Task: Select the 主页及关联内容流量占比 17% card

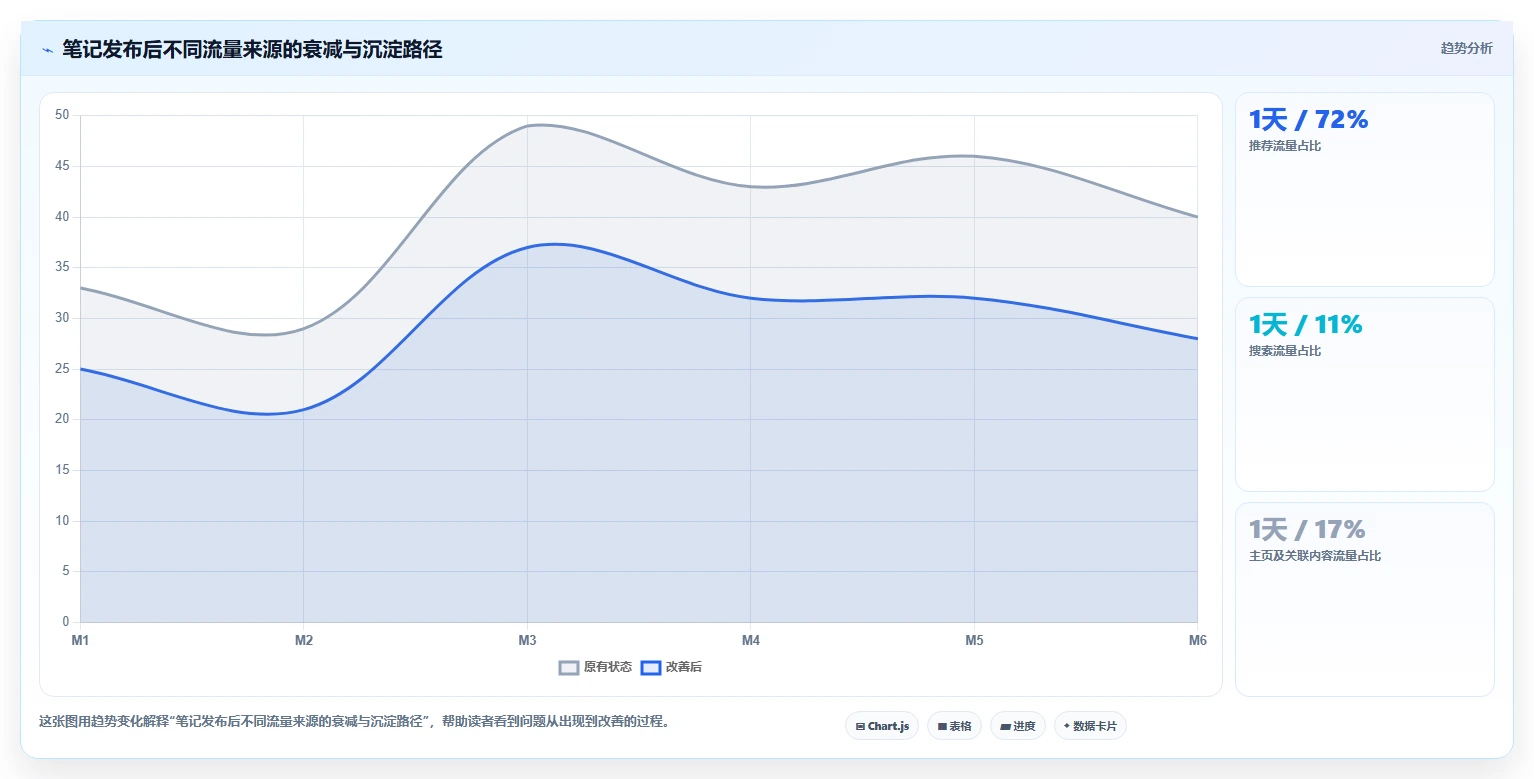Action: (x=1365, y=599)
